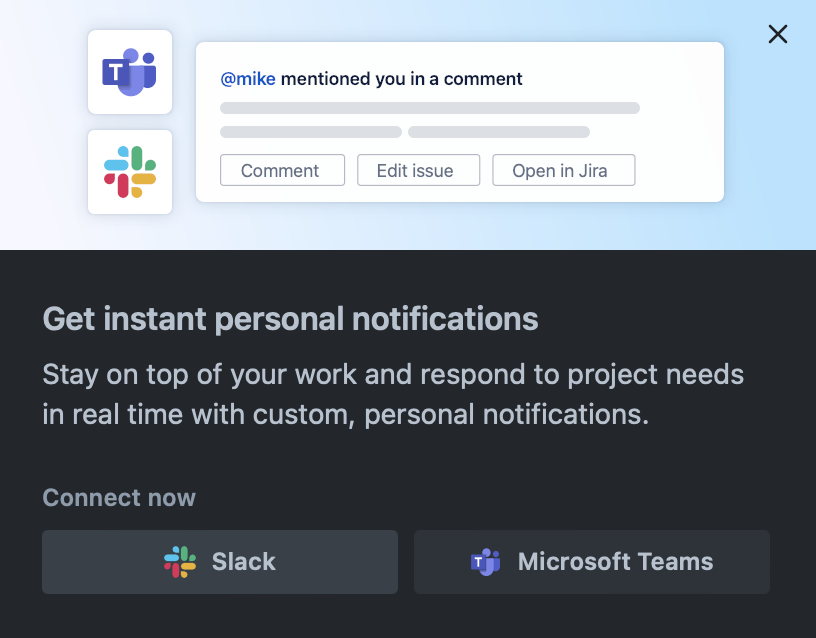Screen dimensions: 816x638
Task: Click the Comment button on the notification
Action: coord(282,170)
